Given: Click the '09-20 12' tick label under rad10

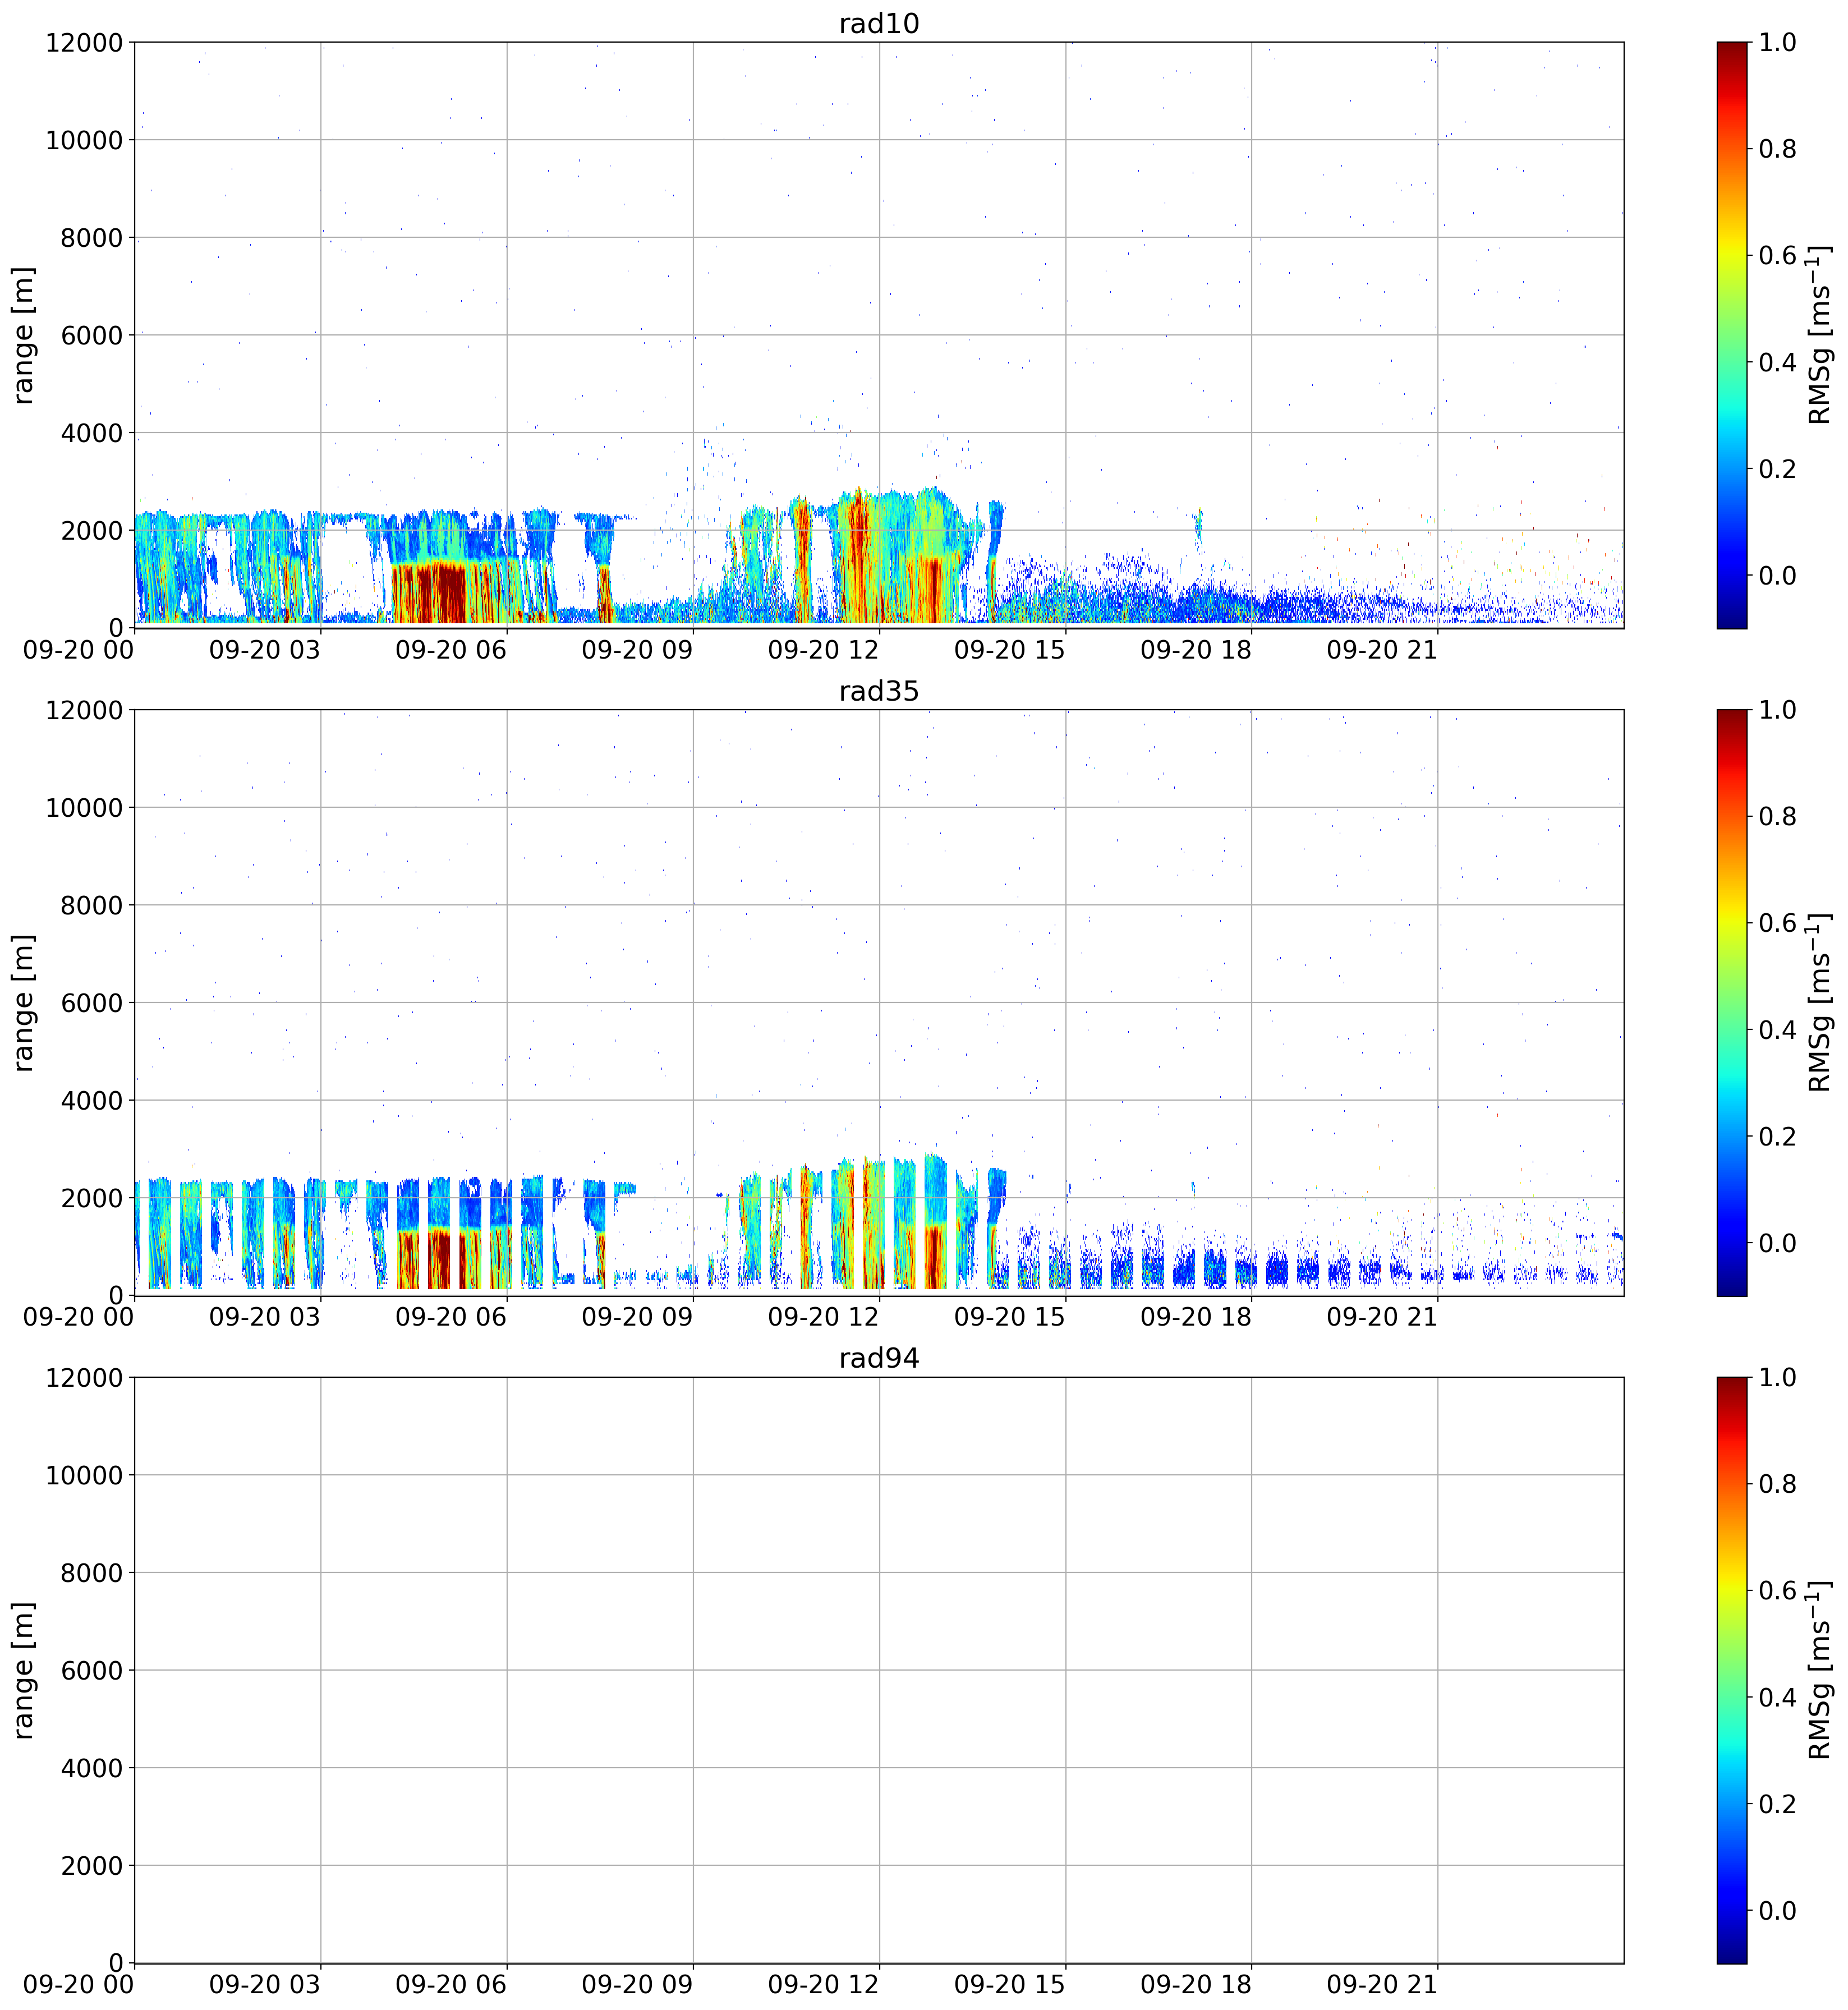Looking at the screenshot, I should [x=823, y=650].
